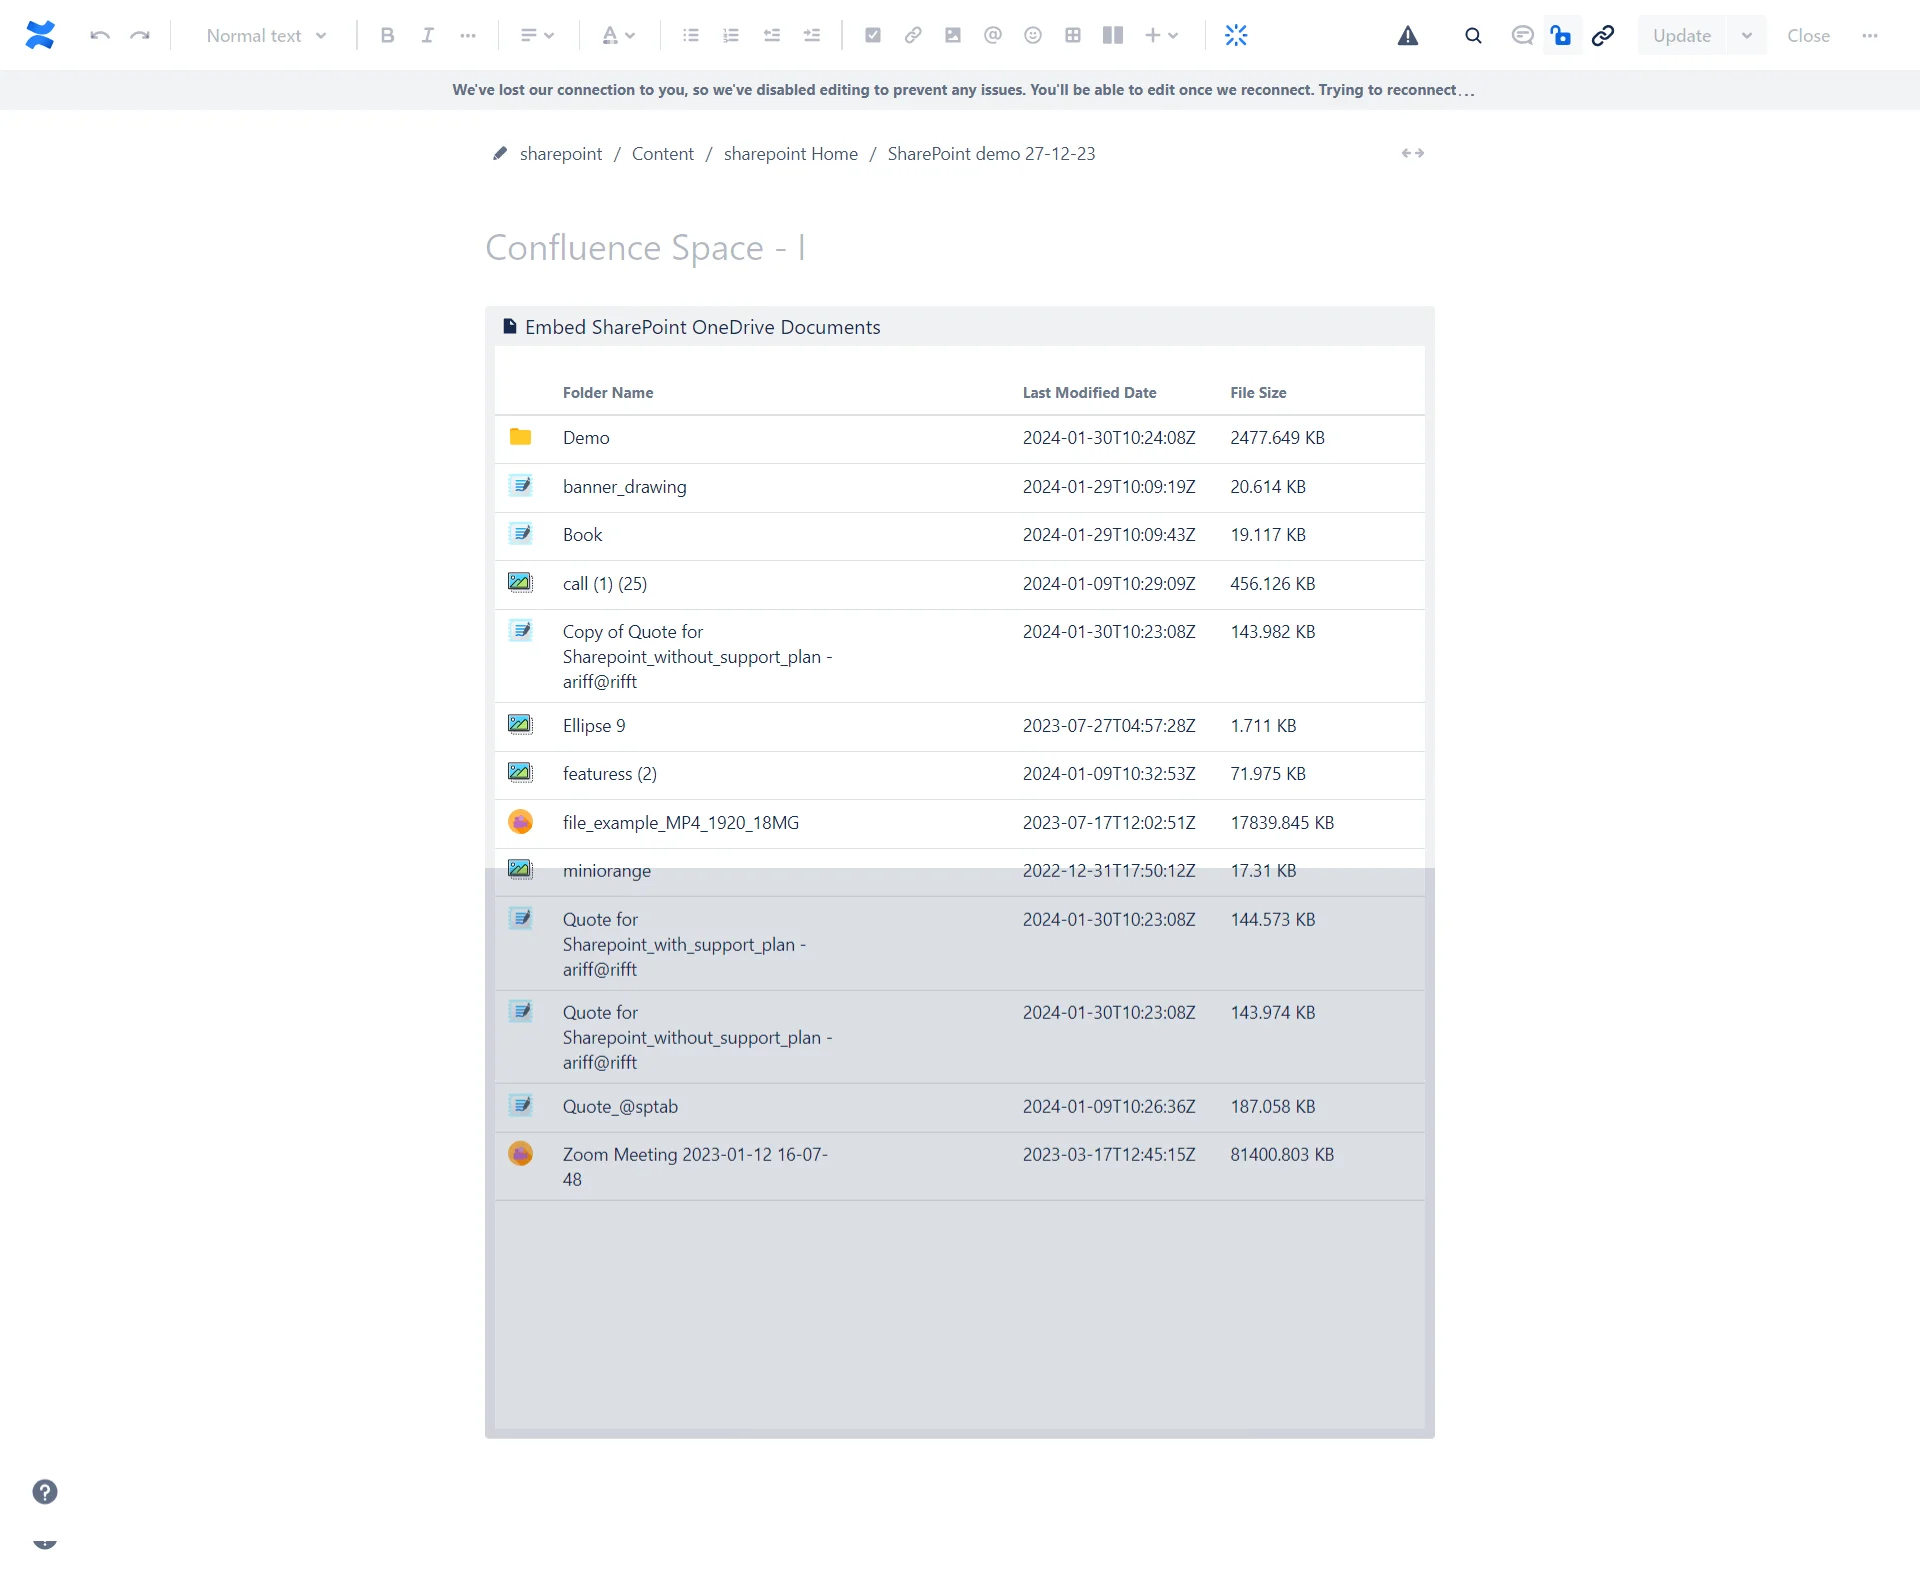
Task: Insert a numbered list
Action: pyautogui.click(x=731, y=36)
